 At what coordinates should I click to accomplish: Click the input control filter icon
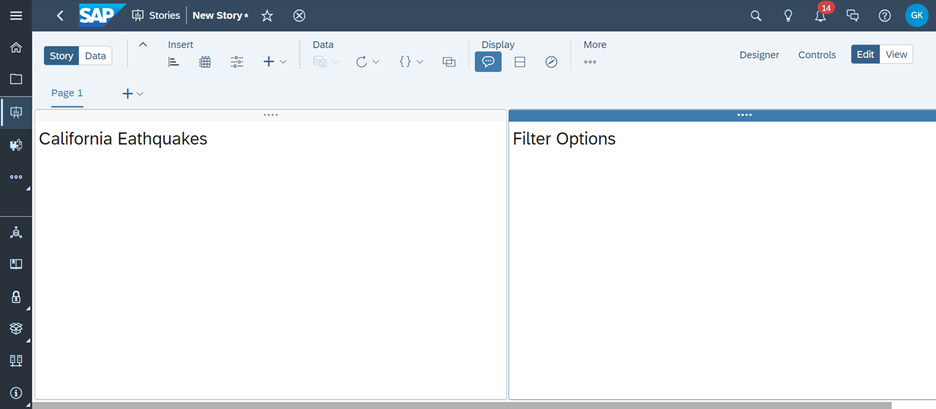tap(237, 62)
